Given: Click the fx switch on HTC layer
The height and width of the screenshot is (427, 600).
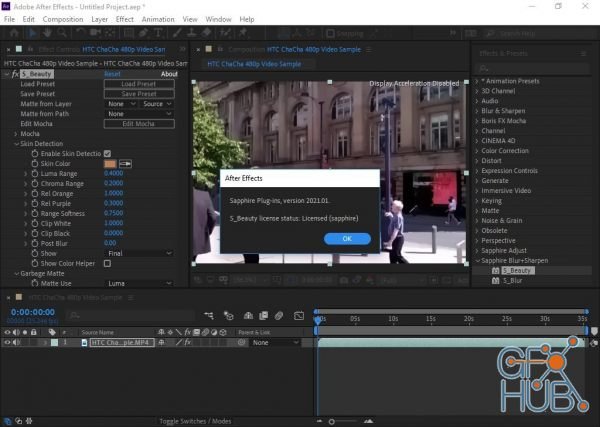Looking at the screenshot, I should (x=188, y=342).
